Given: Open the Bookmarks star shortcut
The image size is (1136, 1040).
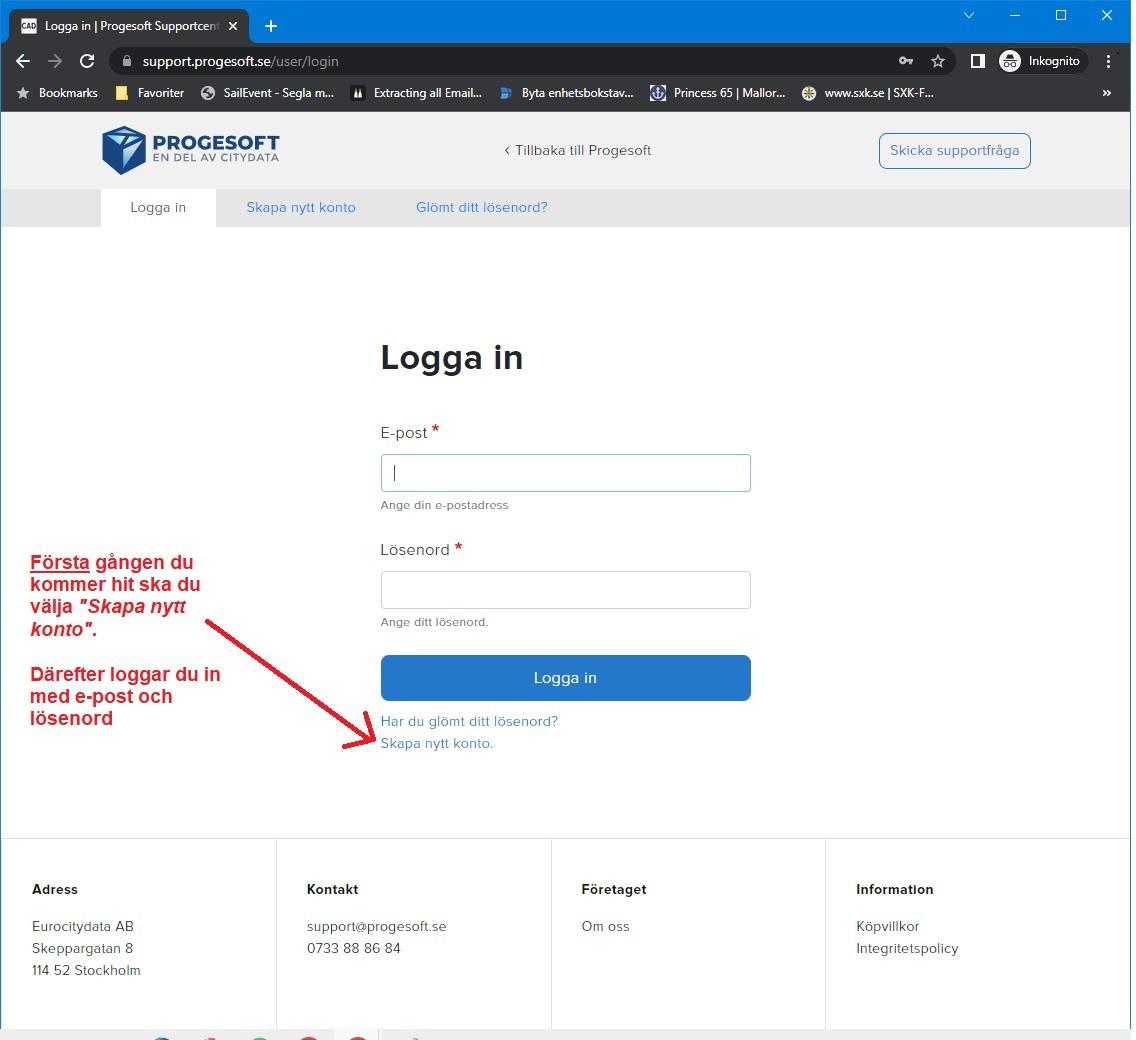Looking at the screenshot, I should 57,93.
